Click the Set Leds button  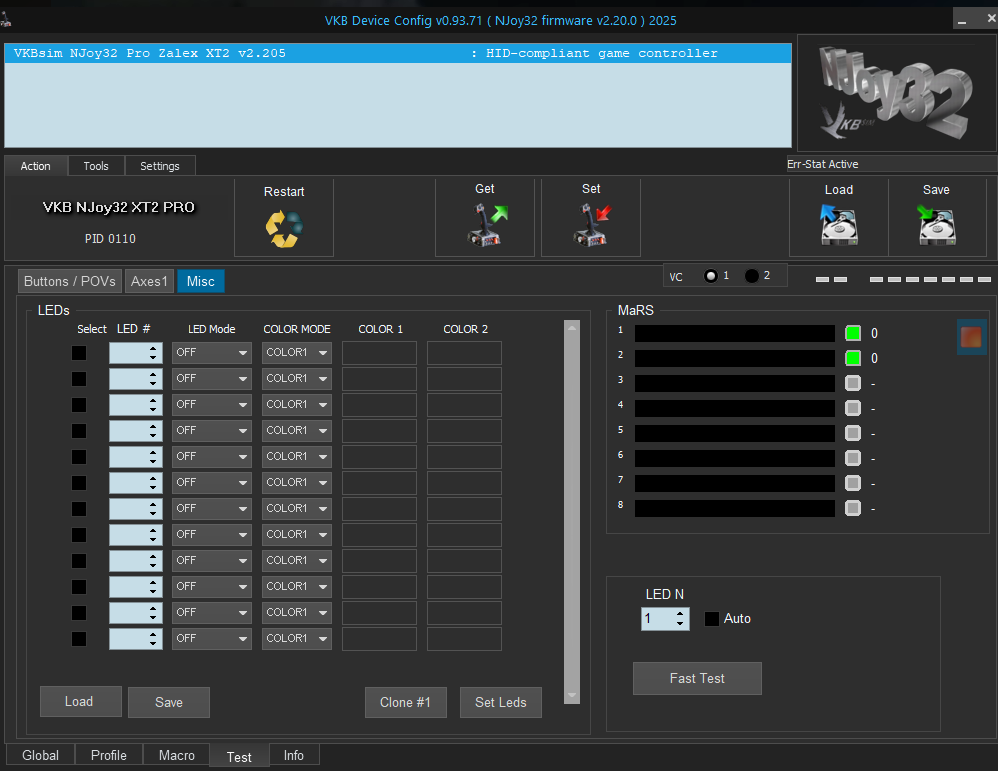pyautogui.click(x=500, y=702)
